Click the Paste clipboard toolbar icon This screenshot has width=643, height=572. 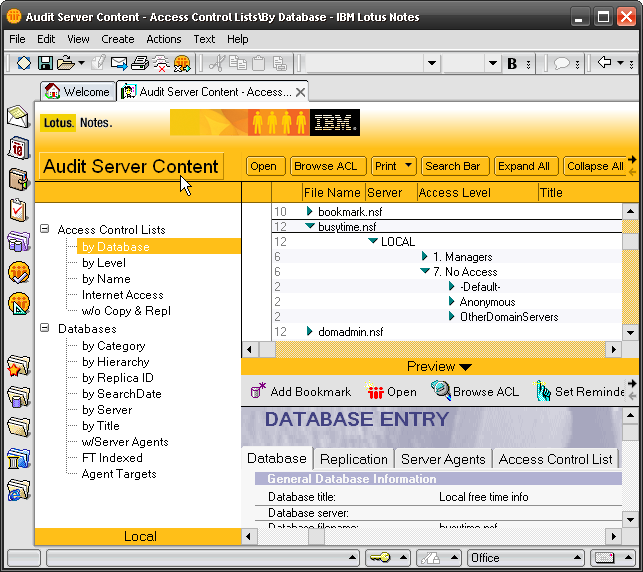(x=258, y=63)
